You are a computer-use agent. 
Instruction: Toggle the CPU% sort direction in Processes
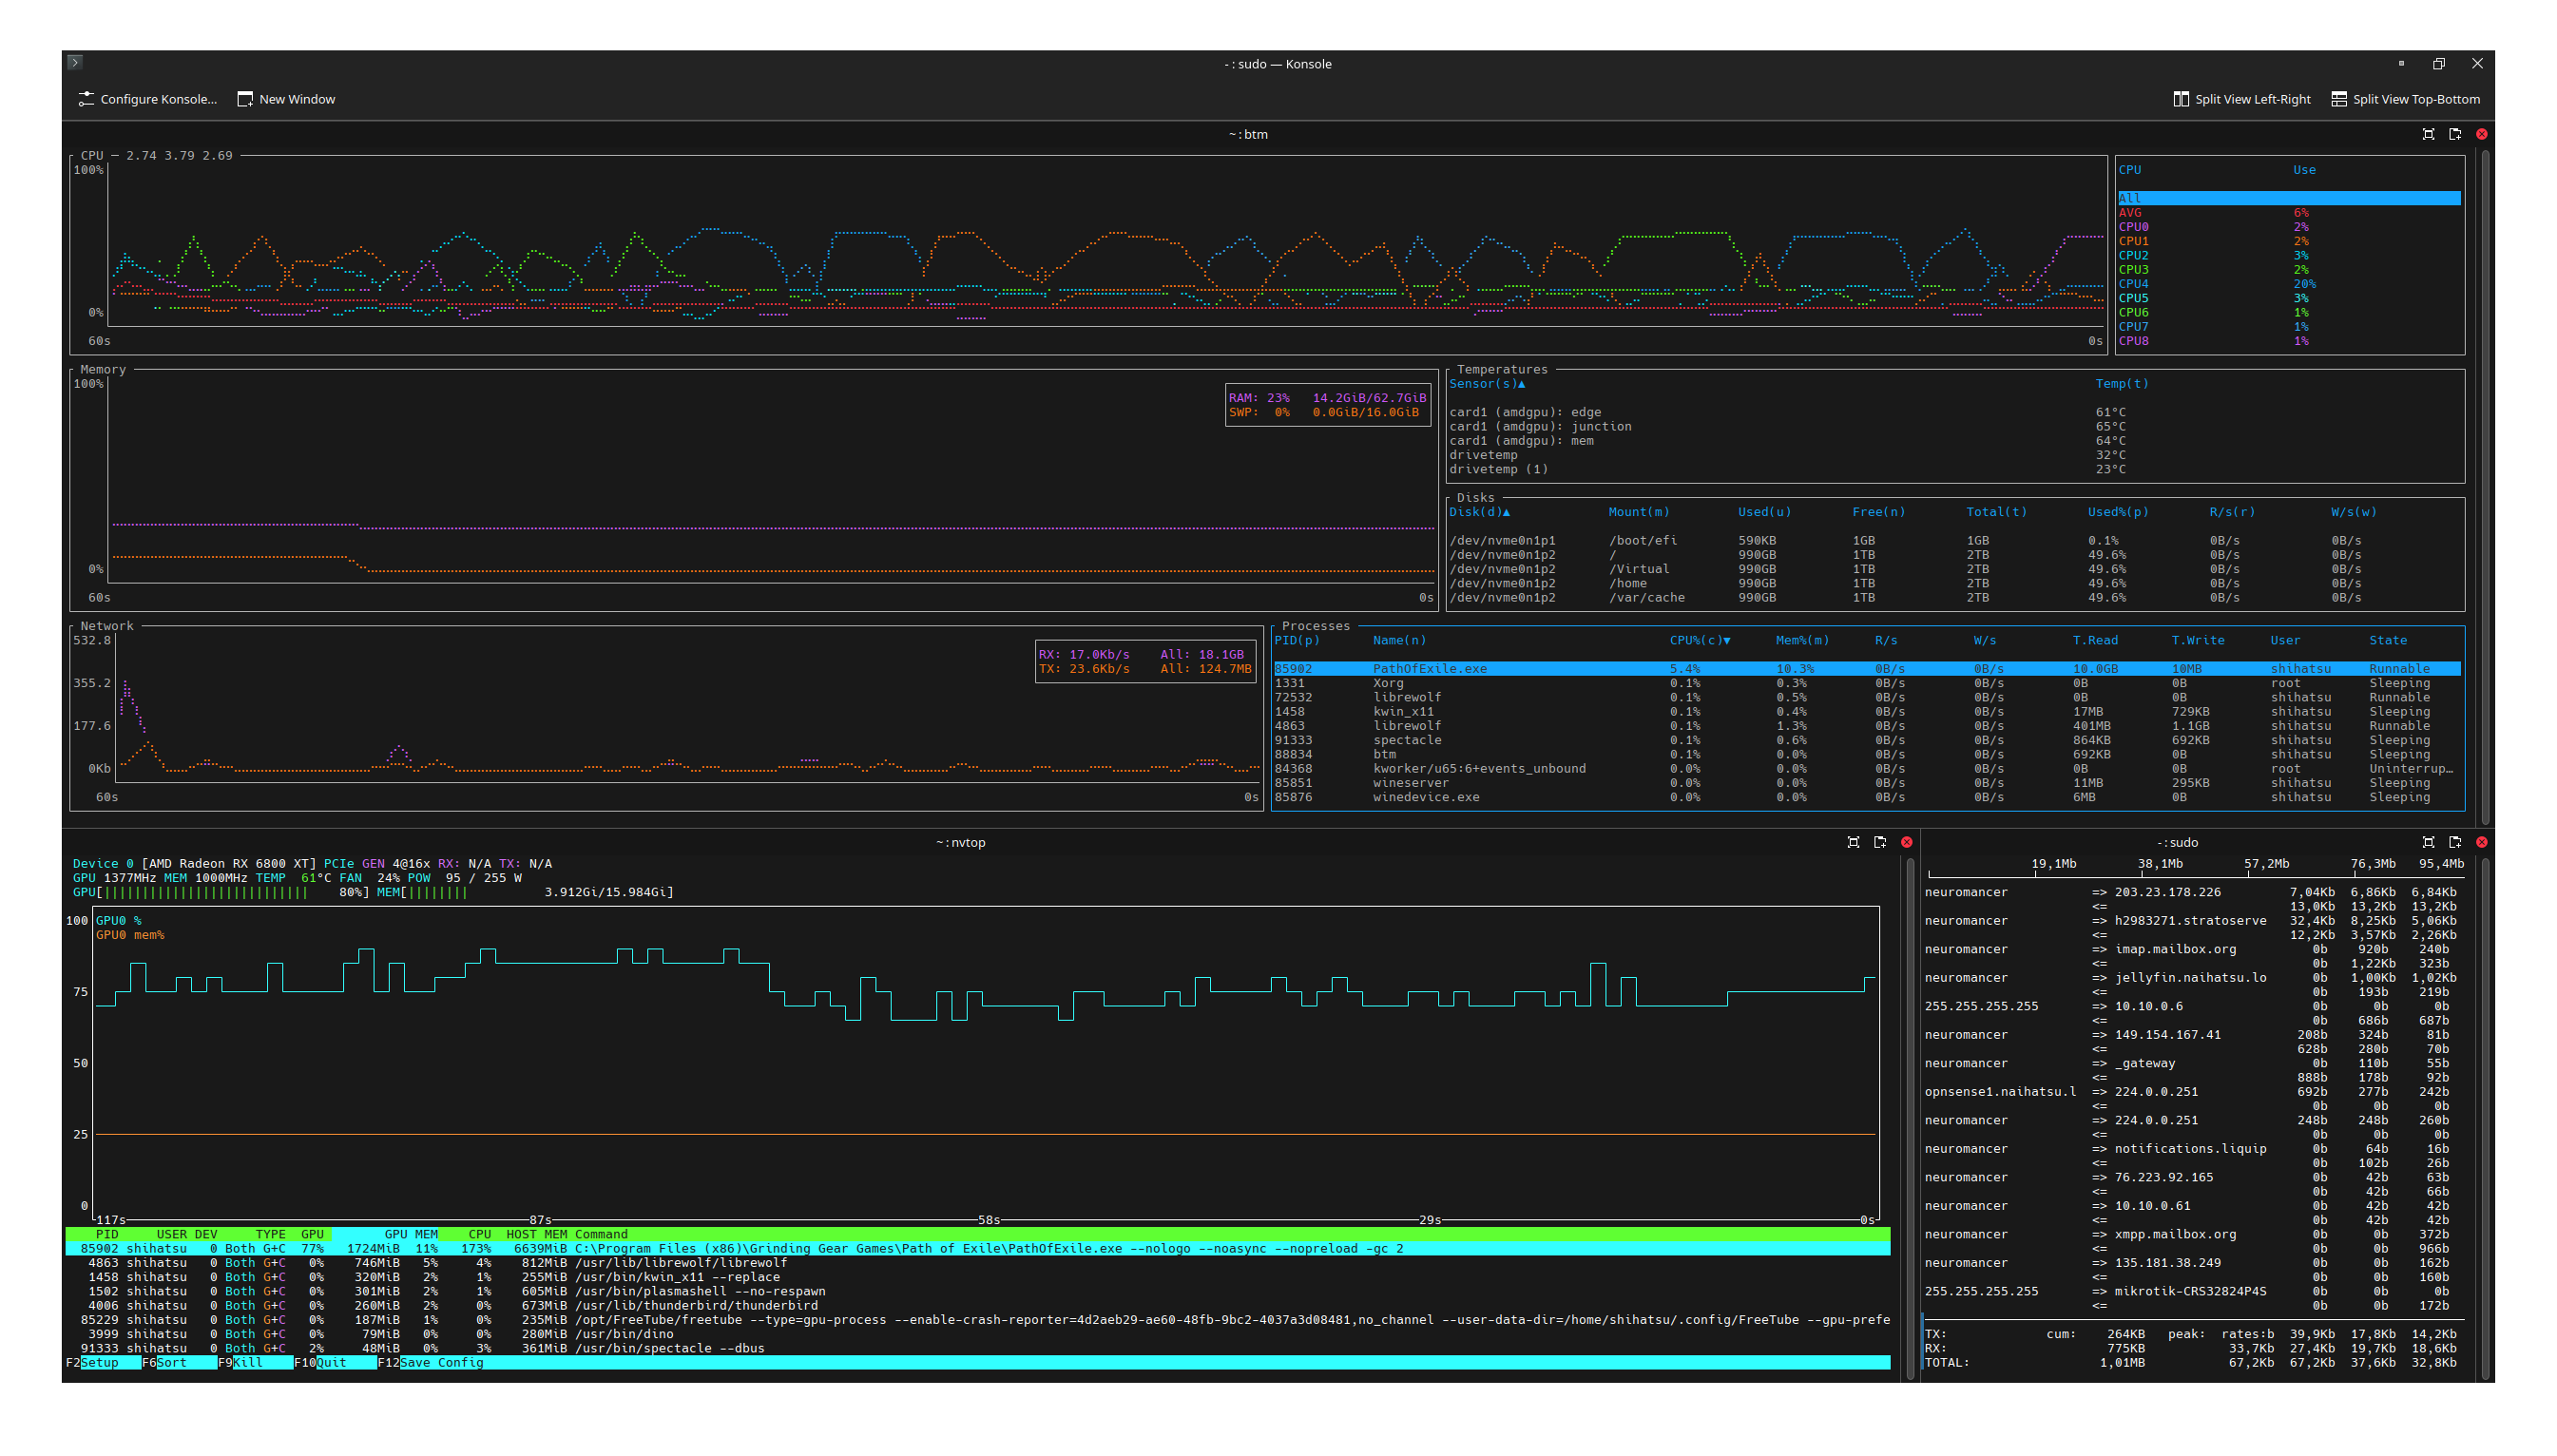point(1698,640)
